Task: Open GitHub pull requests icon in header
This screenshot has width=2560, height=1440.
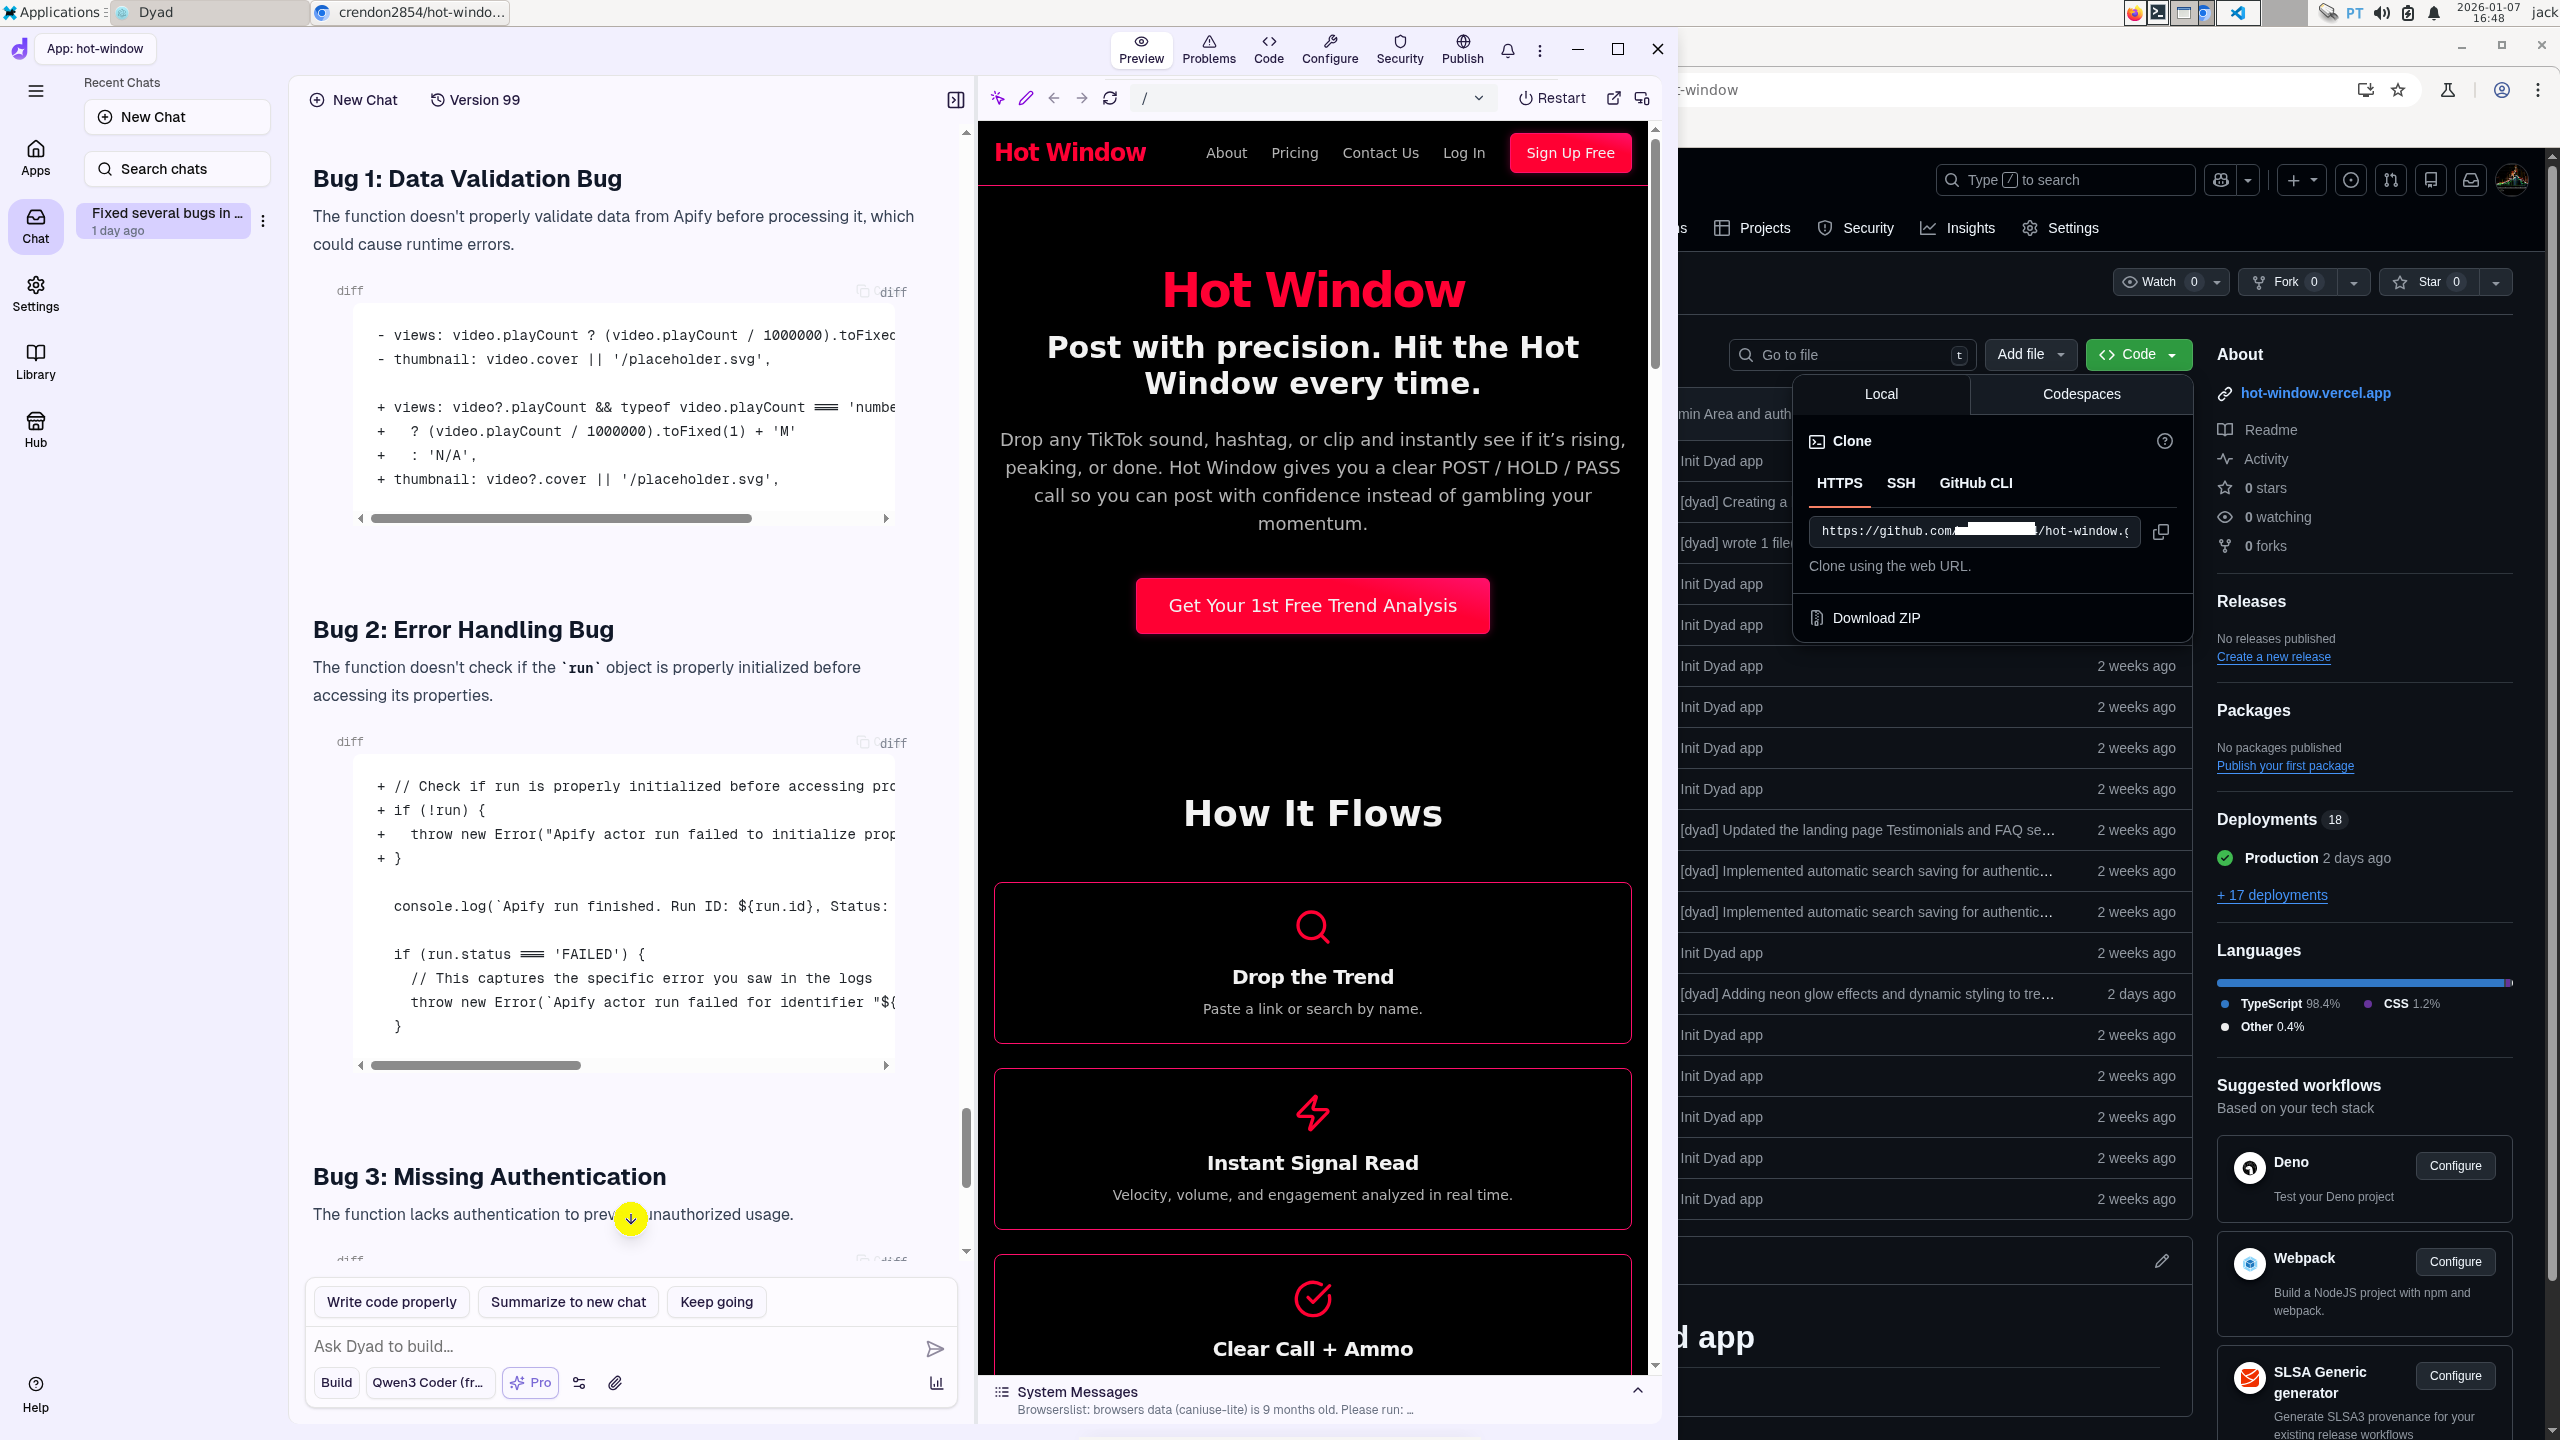Action: (x=2391, y=180)
